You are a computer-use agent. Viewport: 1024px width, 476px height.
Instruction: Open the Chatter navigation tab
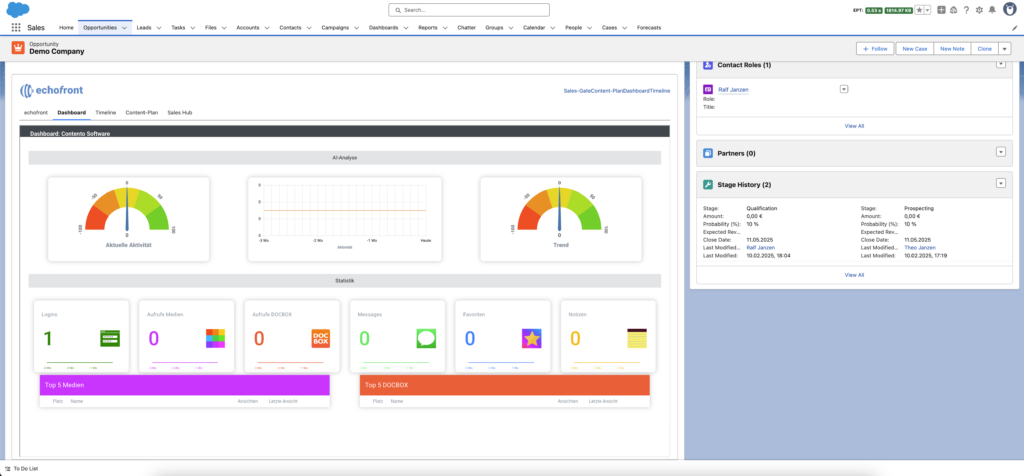click(466, 28)
